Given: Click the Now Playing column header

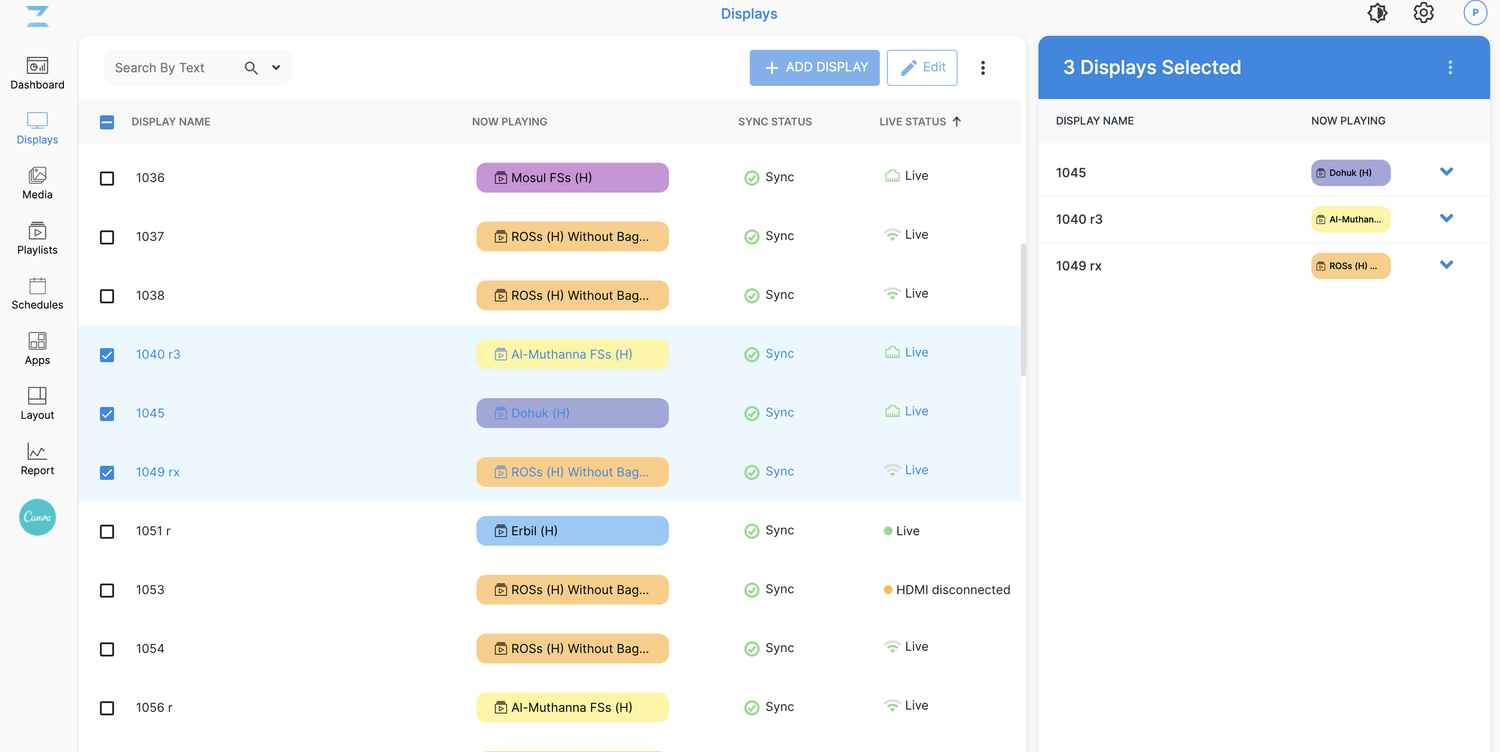Looking at the screenshot, I should point(509,122).
